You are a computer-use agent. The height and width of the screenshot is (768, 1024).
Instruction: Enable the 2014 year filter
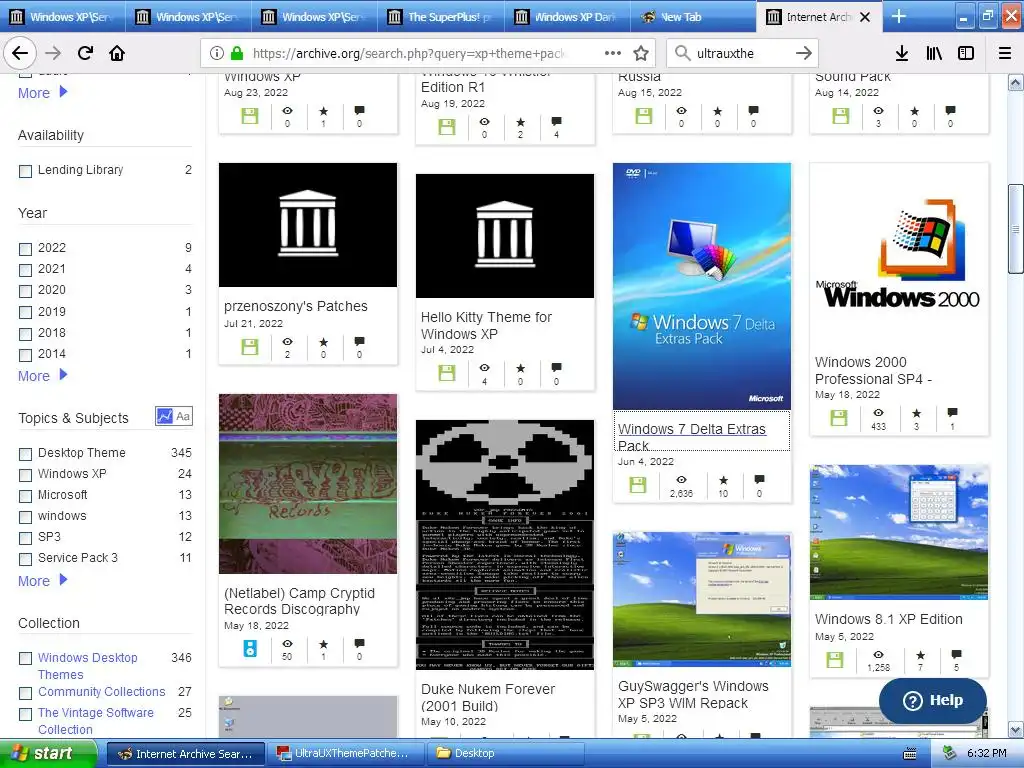(25, 355)
